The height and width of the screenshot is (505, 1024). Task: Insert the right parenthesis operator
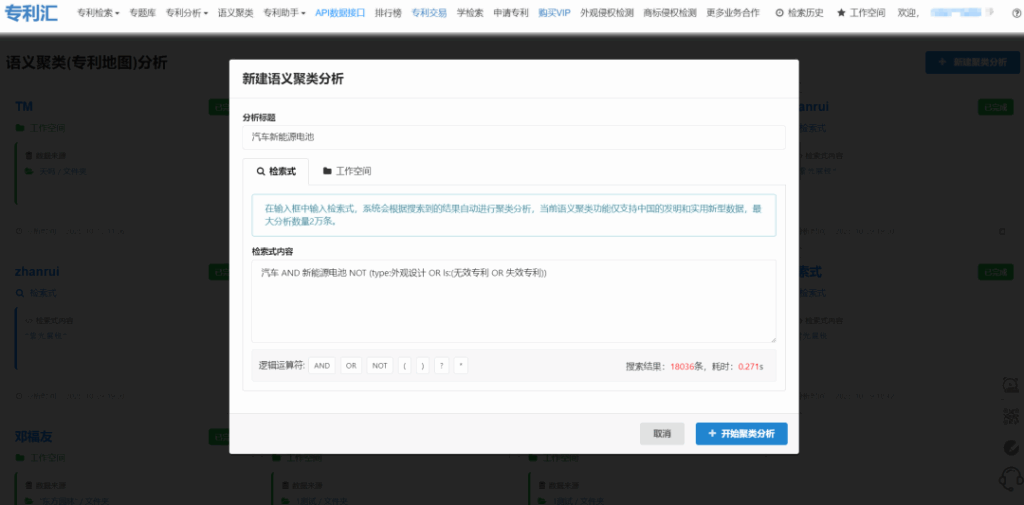coord(423,366)
